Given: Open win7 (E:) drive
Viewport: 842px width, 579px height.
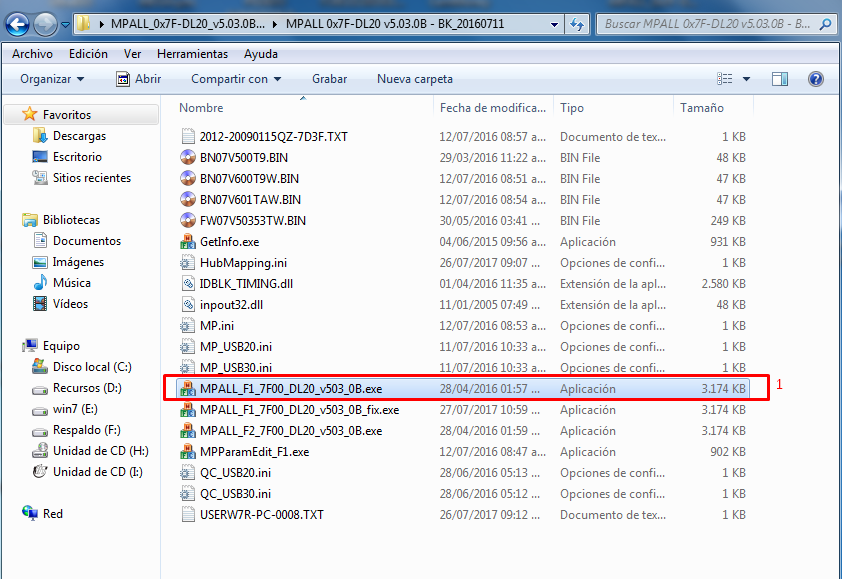Looking at the screenshot, I should [75, 409].
